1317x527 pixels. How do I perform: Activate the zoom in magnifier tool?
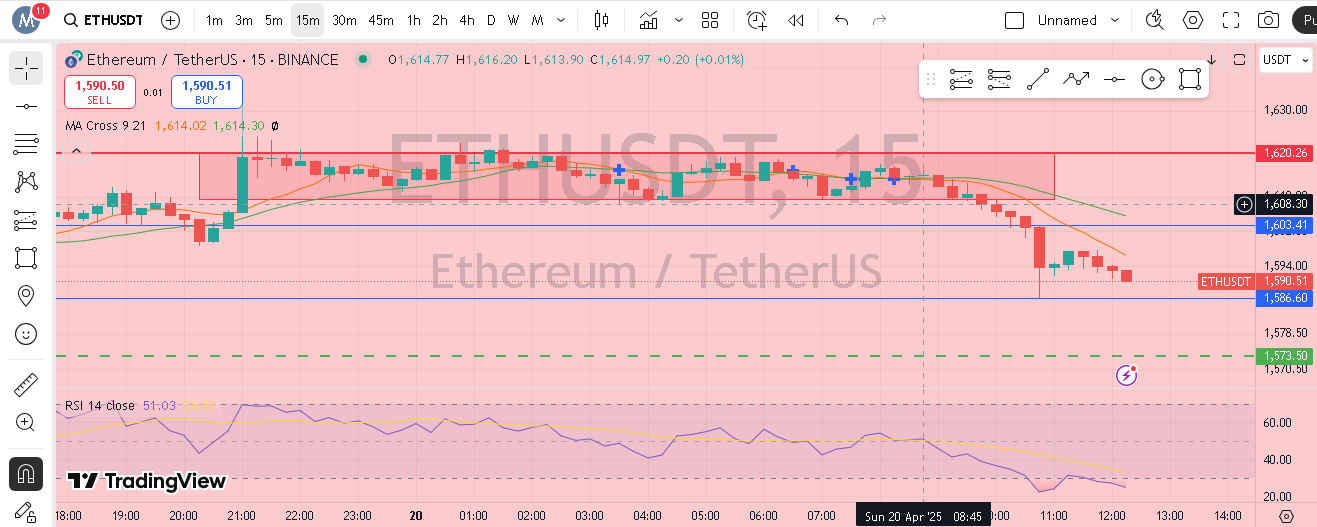tap(26, 422)
